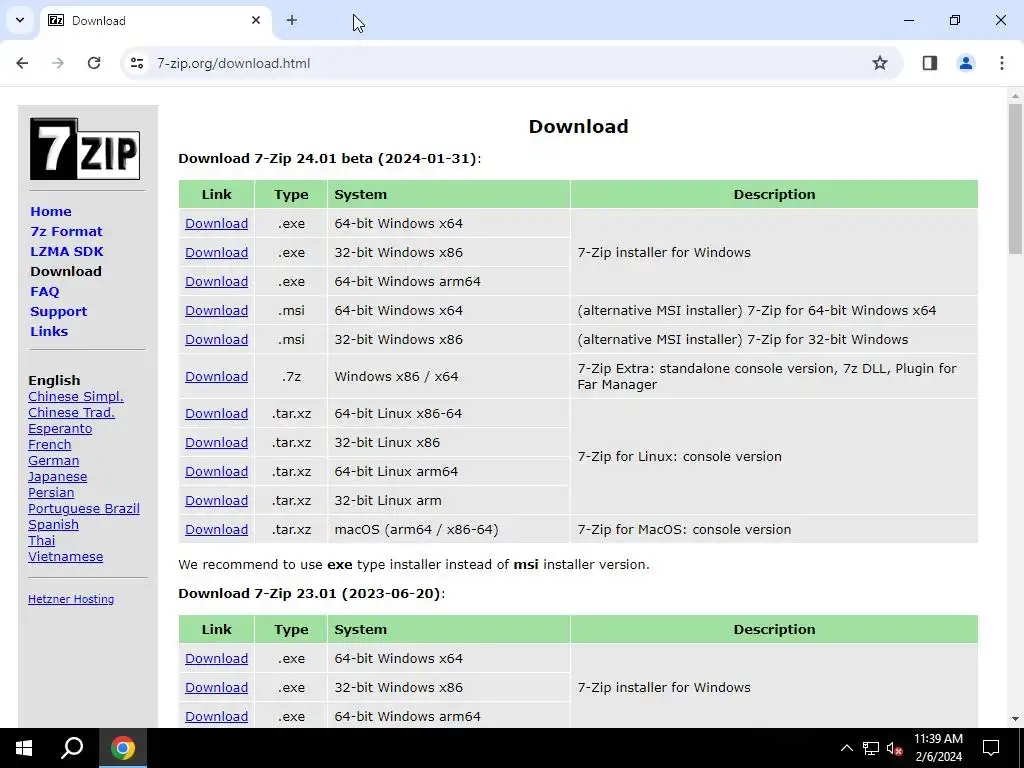Switch language to German
The height and width of the screenshot is (768, 1024).
[x=54, y=460]
